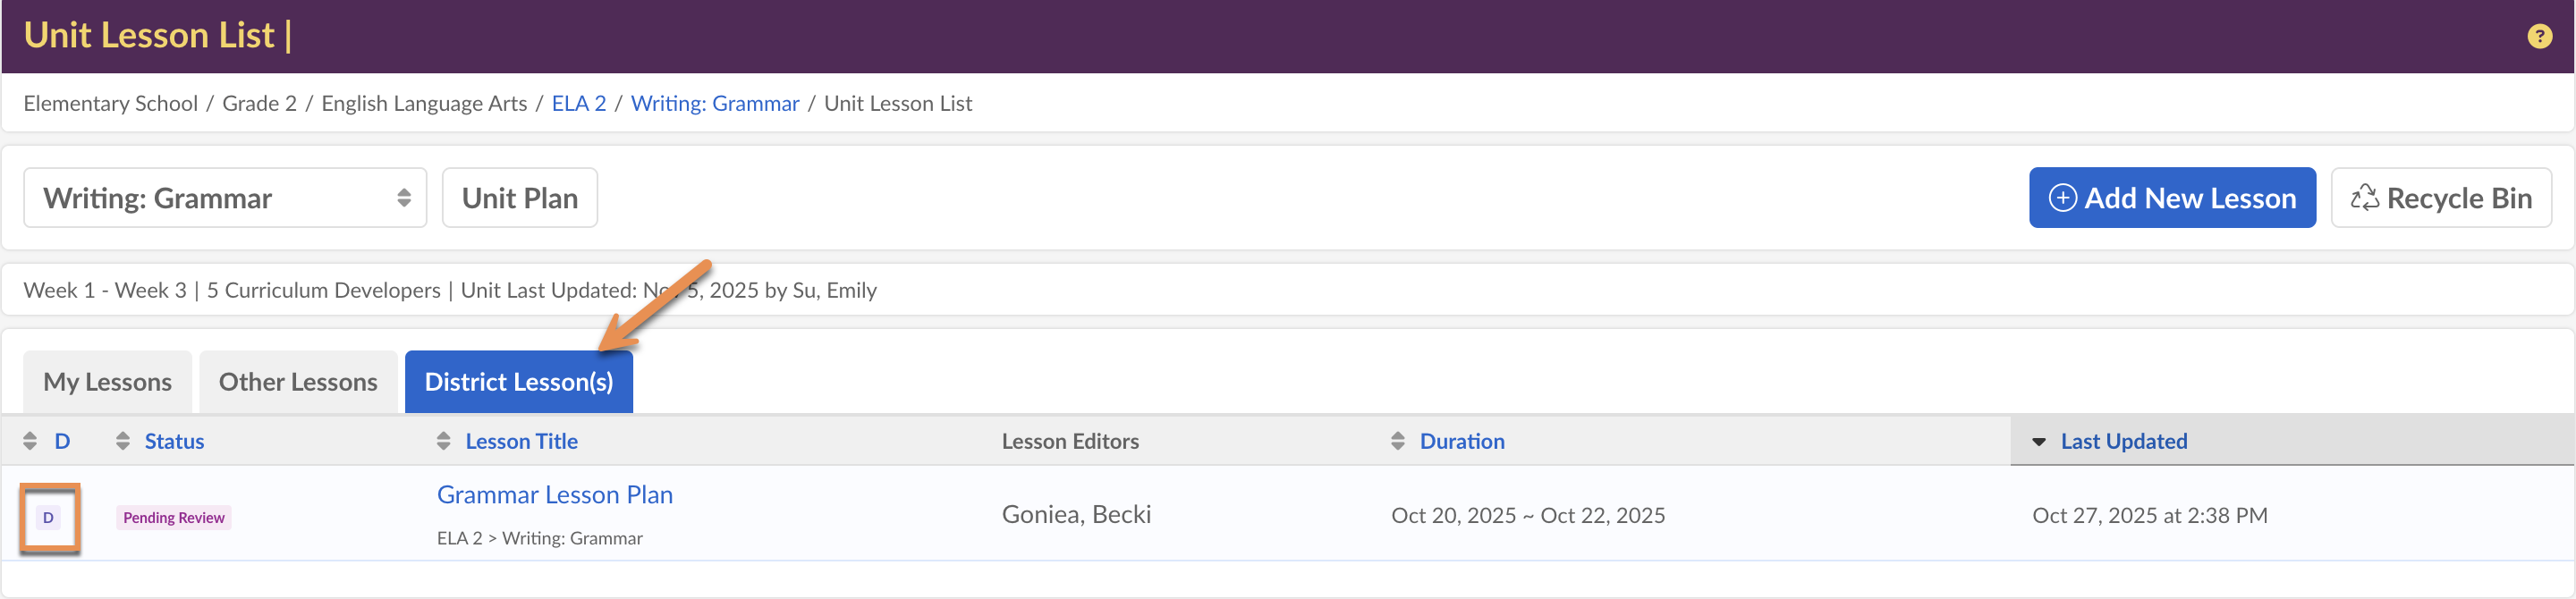Open the Recycle Bin
2576x599 pixels.
(2440, 198)
